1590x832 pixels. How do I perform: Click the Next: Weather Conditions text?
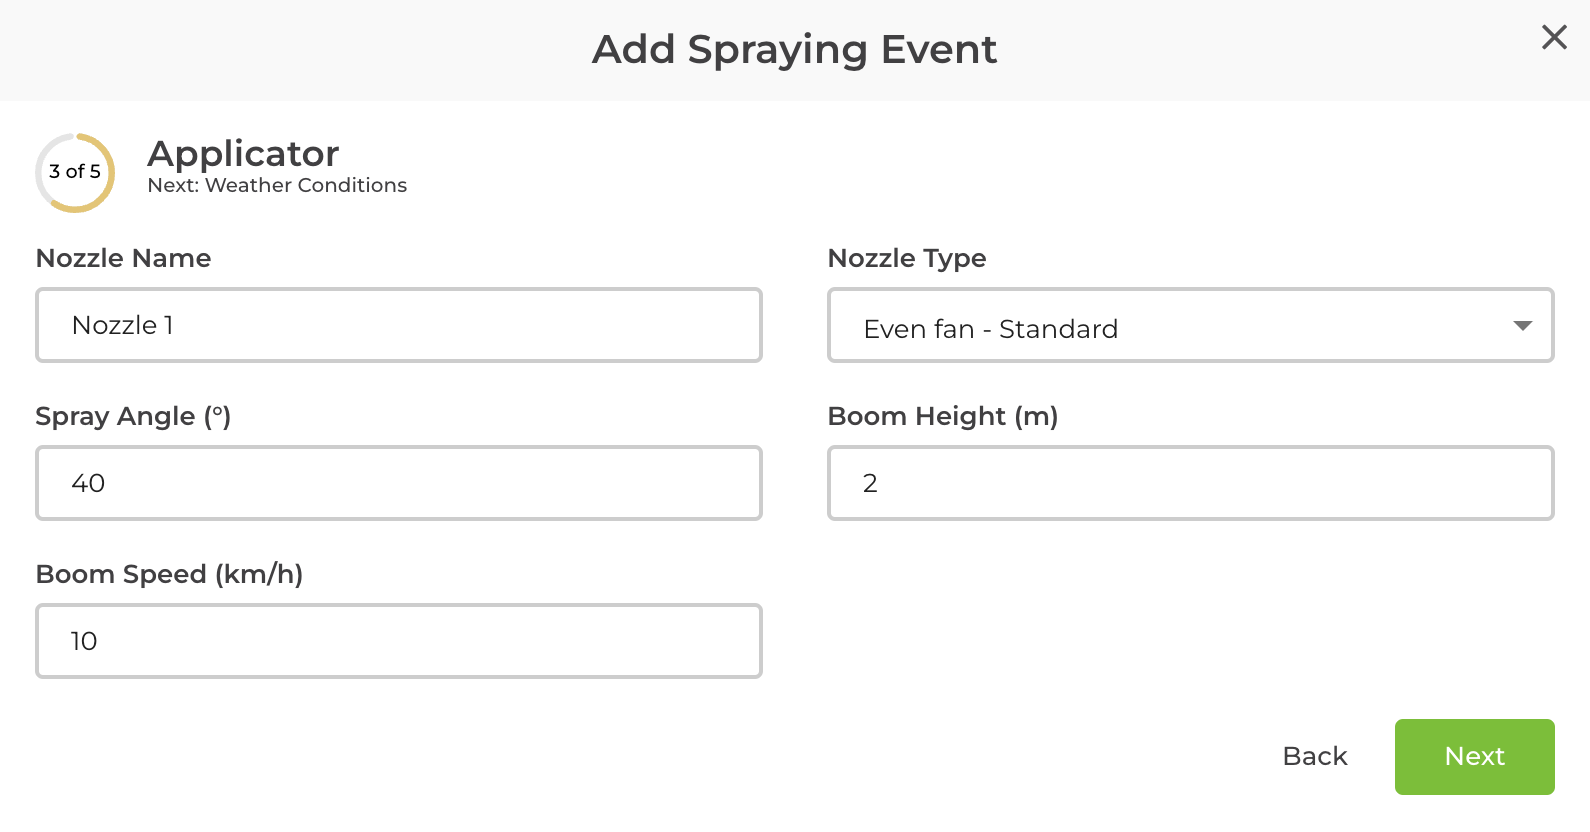[277, 185]
